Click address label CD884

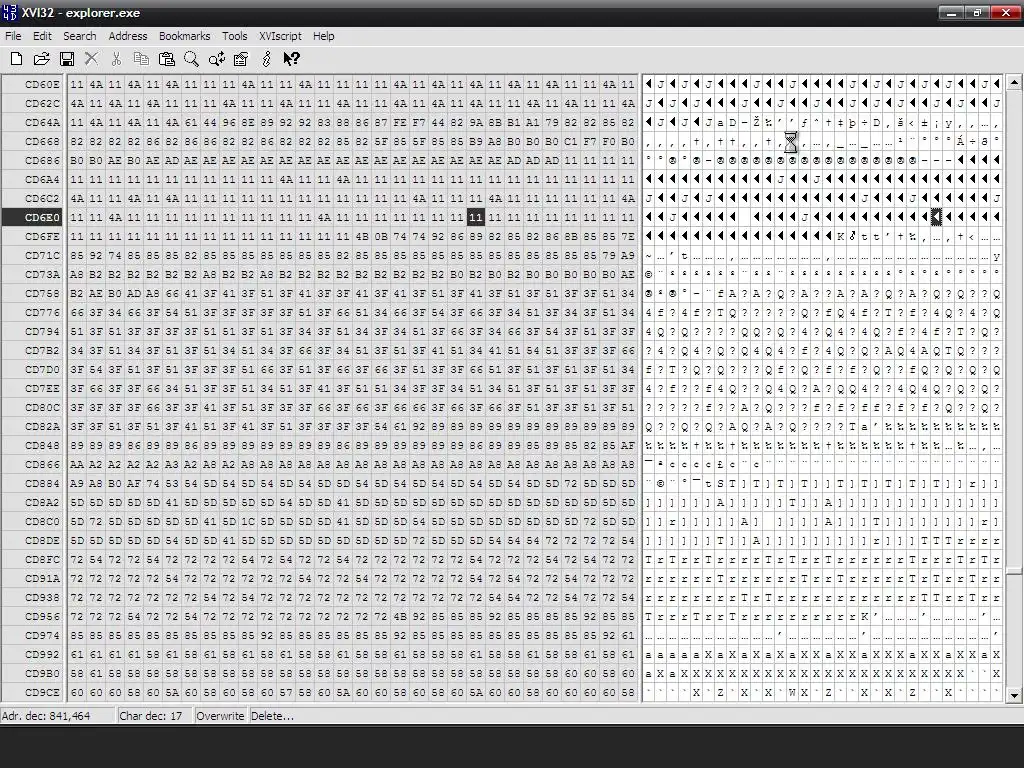[42, 483]
